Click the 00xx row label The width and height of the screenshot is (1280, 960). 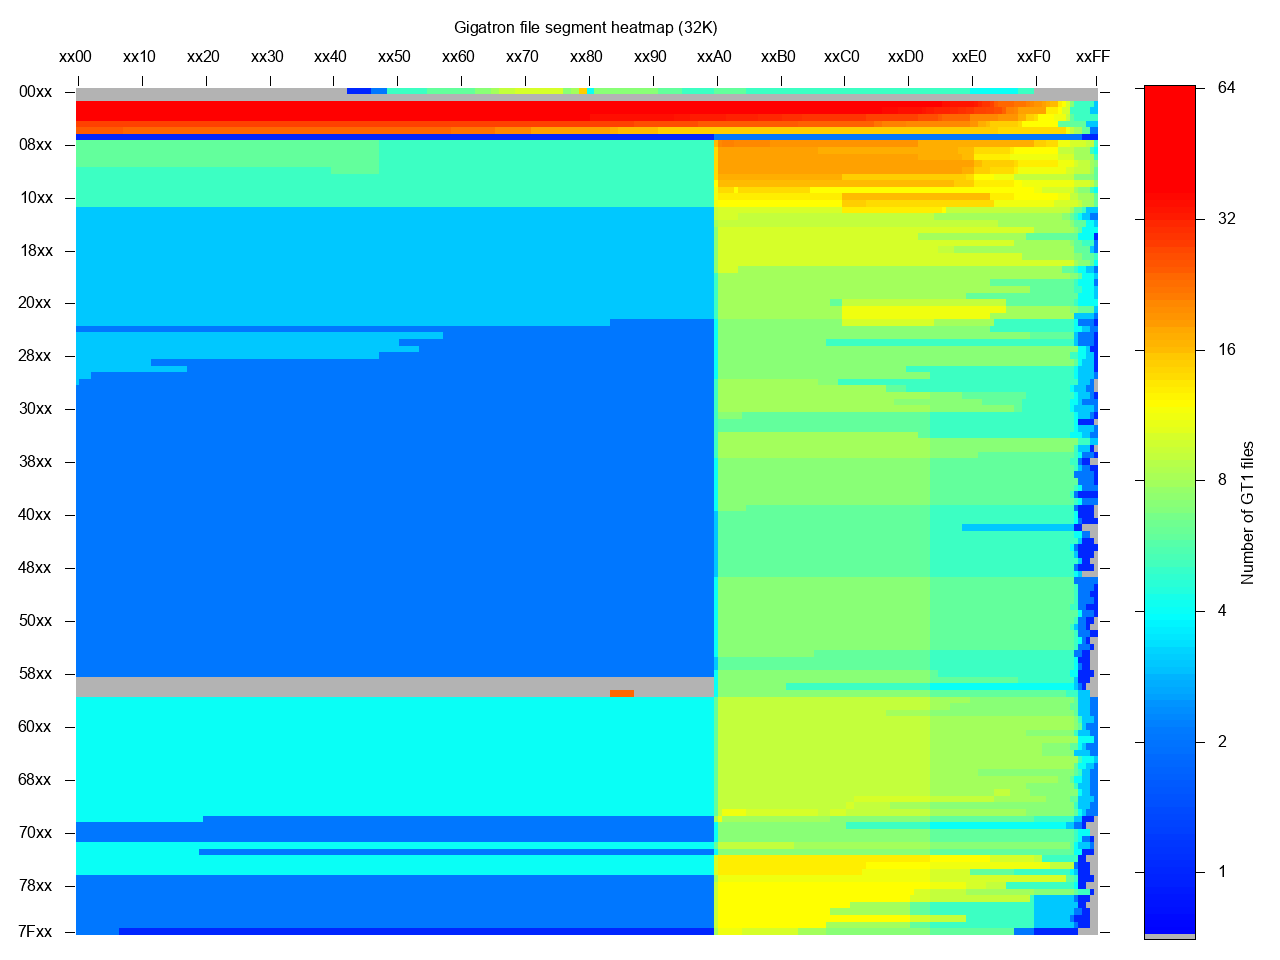pyautogui.click(x=35, y=92)
